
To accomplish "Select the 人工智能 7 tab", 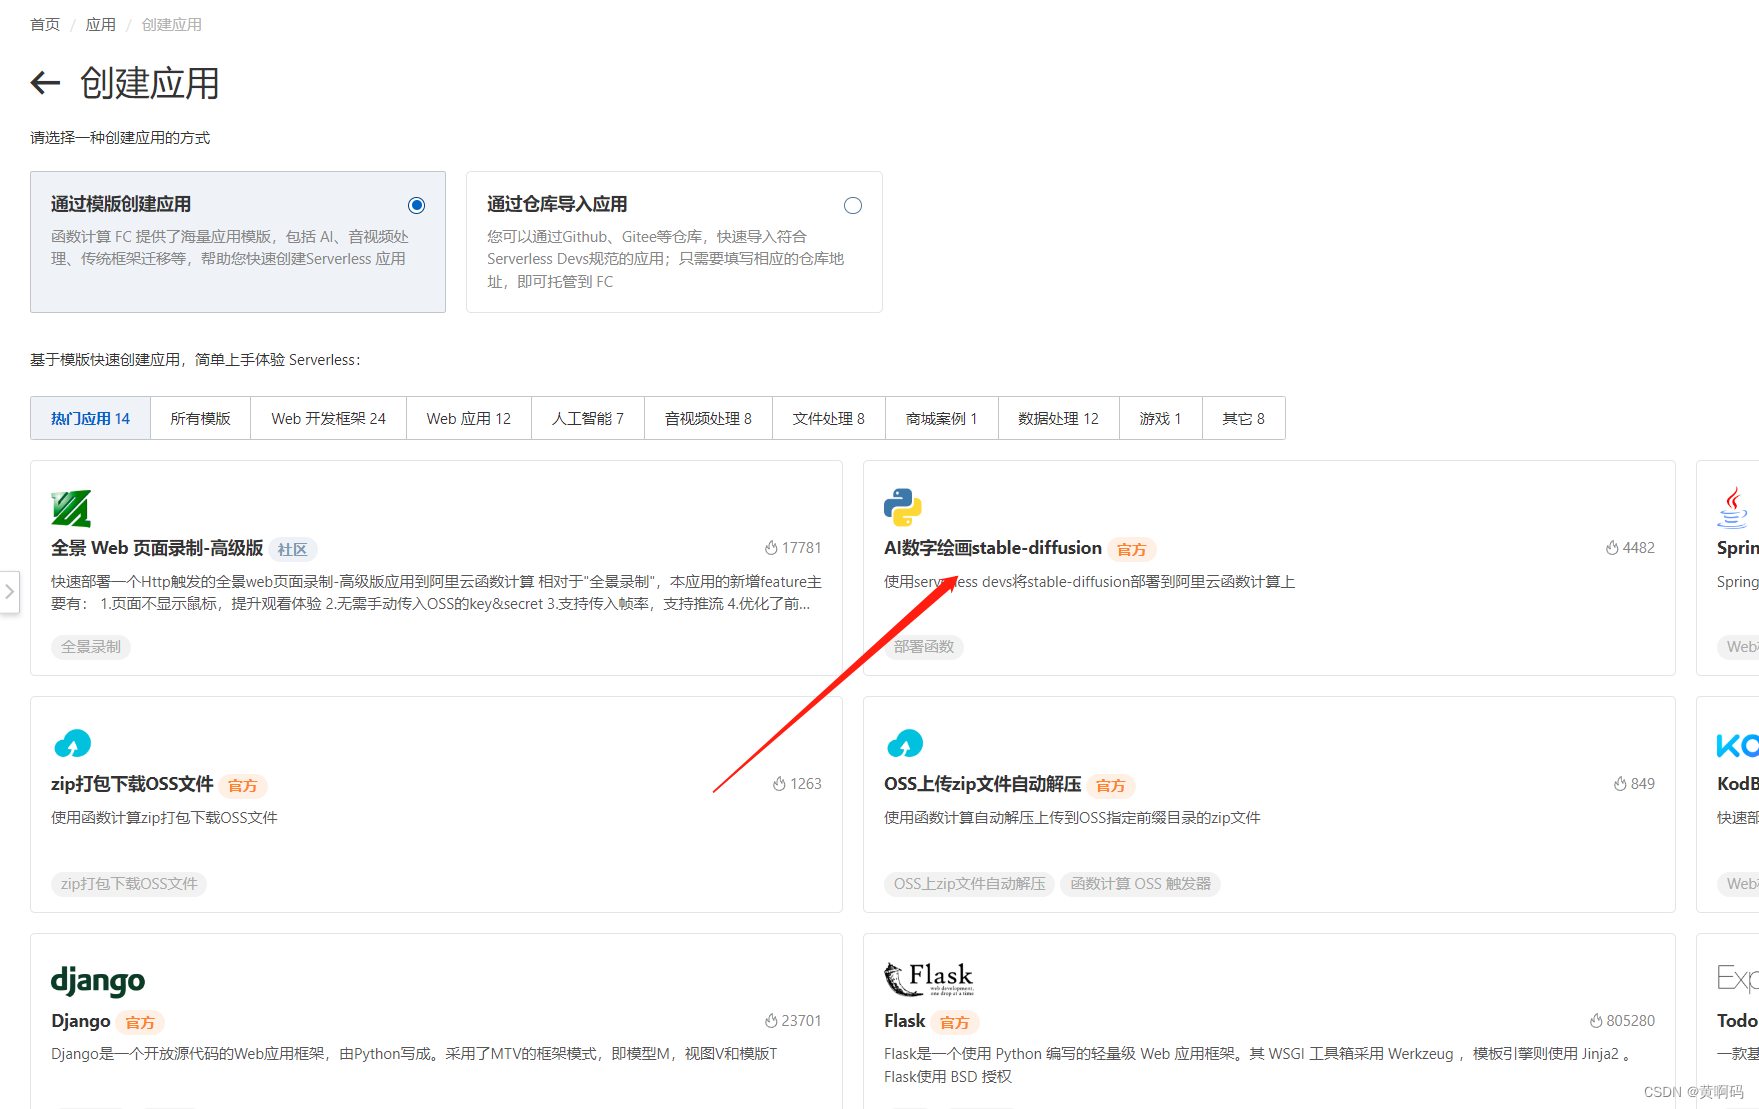I will point(588,418).
